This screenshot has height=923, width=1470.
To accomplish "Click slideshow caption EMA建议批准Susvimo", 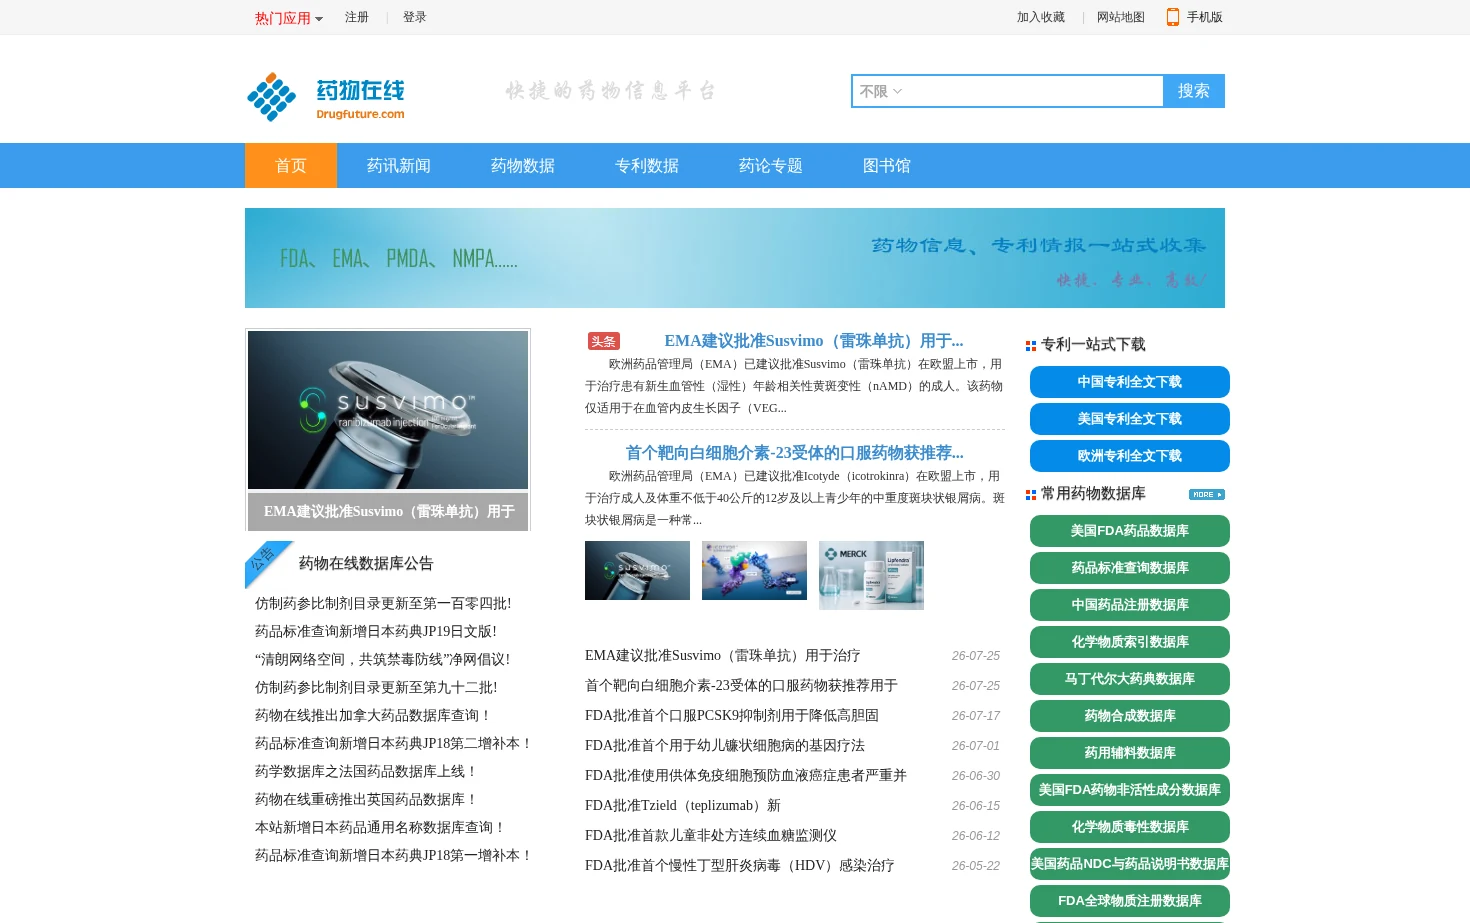I will coord(388,511).
